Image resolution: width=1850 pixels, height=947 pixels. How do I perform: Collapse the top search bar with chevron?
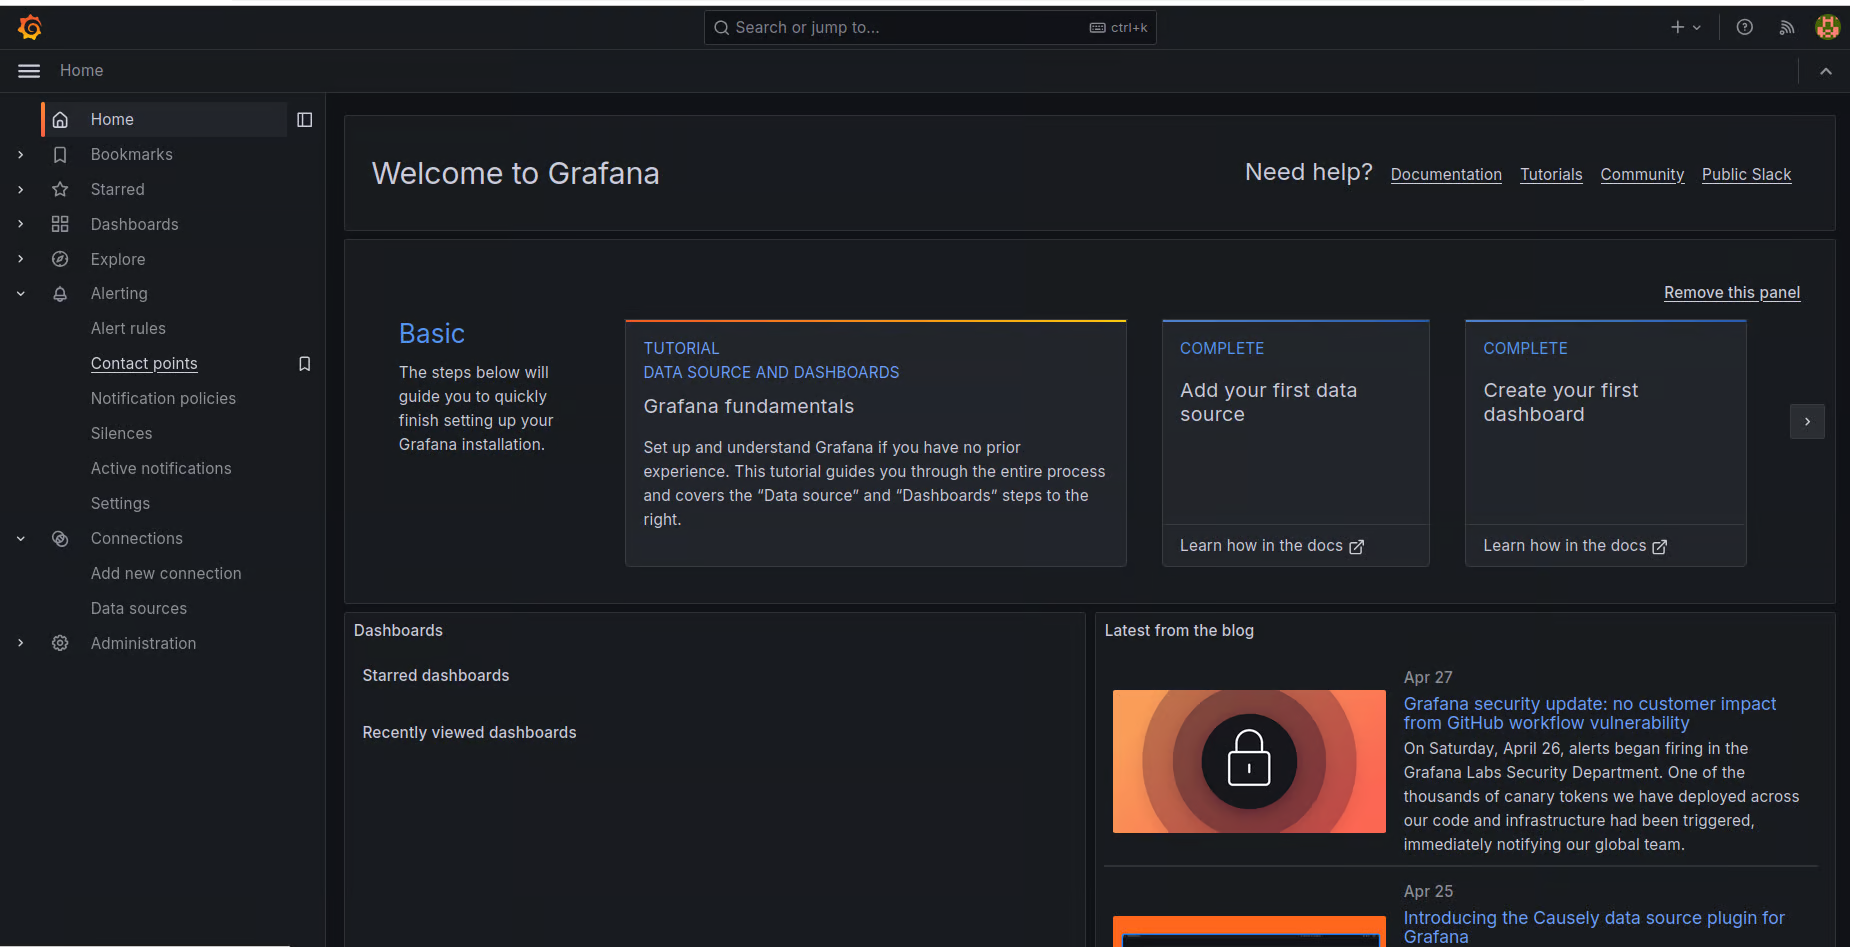[1826, 71]
